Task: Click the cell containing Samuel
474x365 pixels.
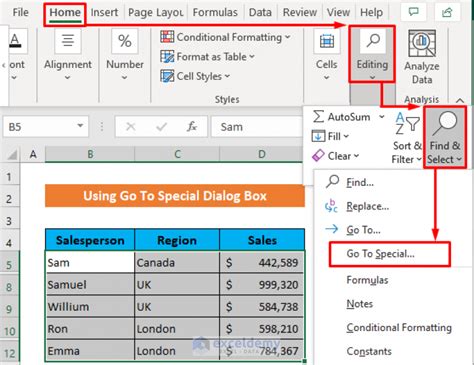Action: point(90,285)
